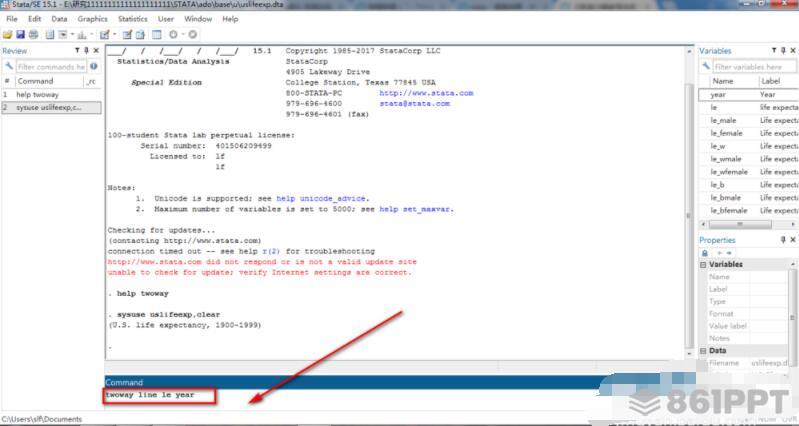Viewport: 799px width, 426px height.
Task: Click the Viewer toolbar icon
Action: point(63,35)
